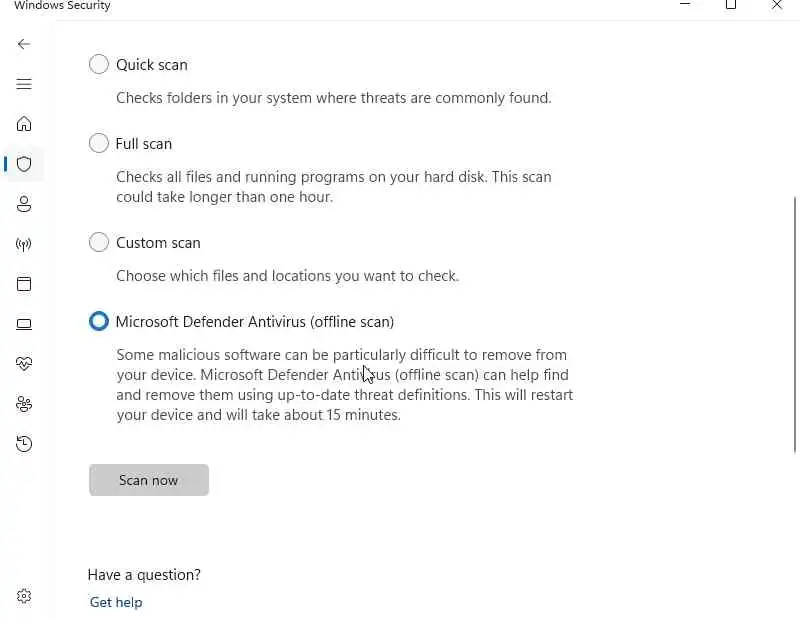Open the Get help link
Screen dimensions: 800x620
[116, 602]
